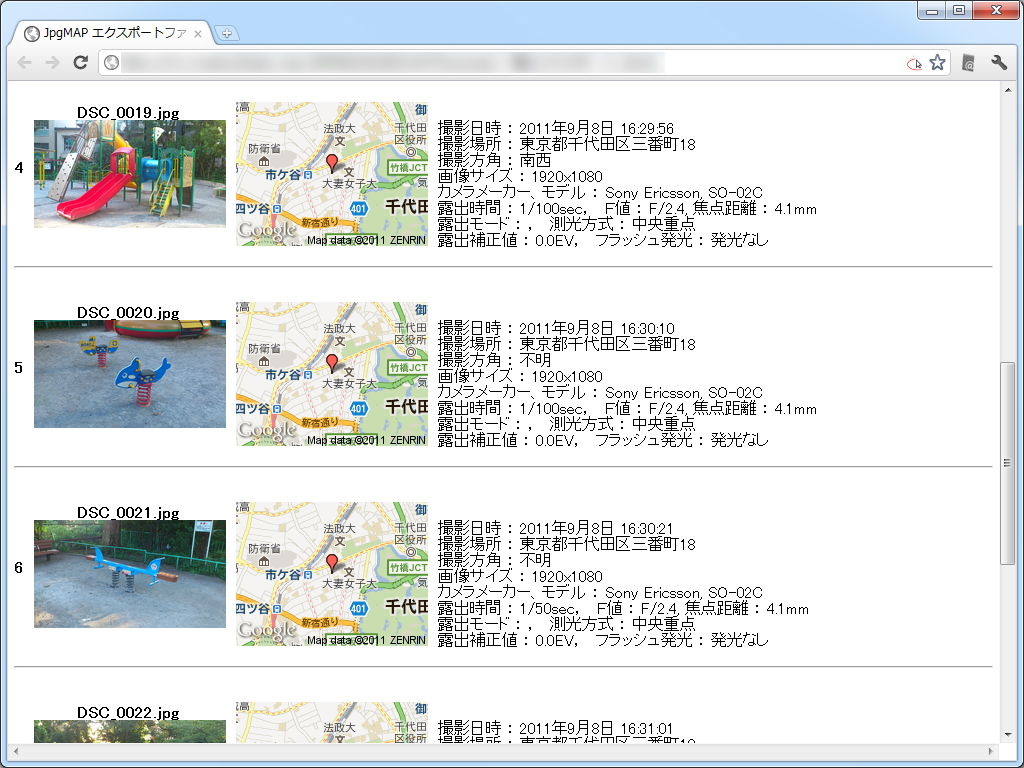
Task: Click the back navigation arrow
Action: pos(25,62)
